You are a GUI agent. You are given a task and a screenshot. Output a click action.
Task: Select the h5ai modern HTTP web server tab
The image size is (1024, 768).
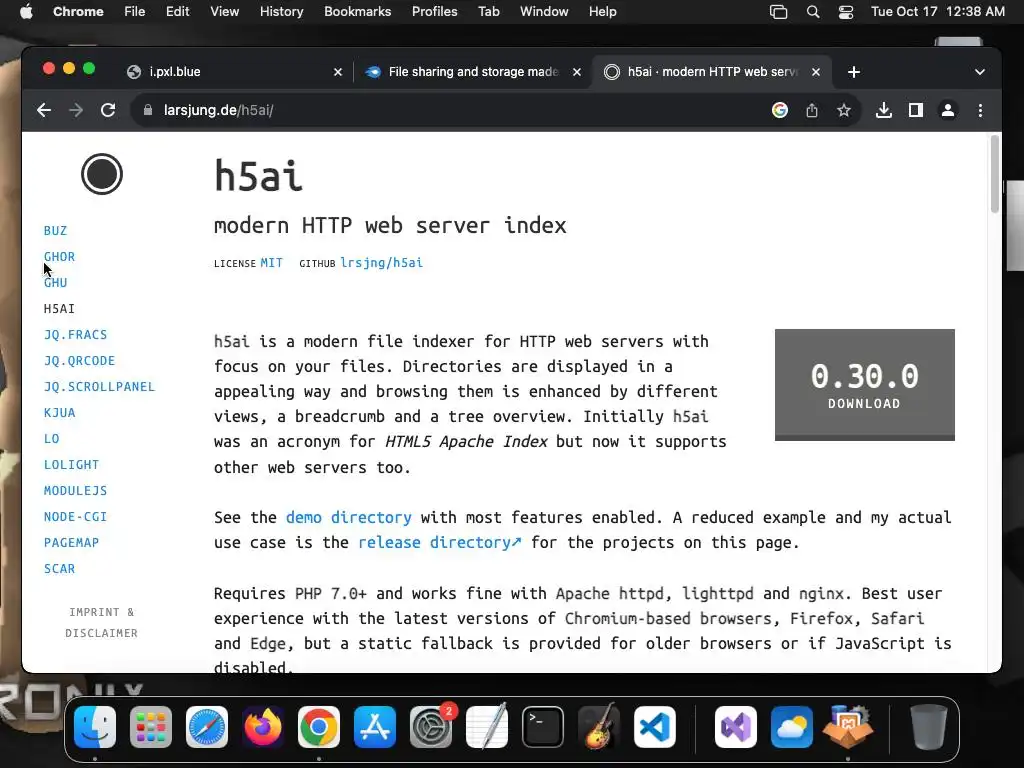click(x=712, y=72)
